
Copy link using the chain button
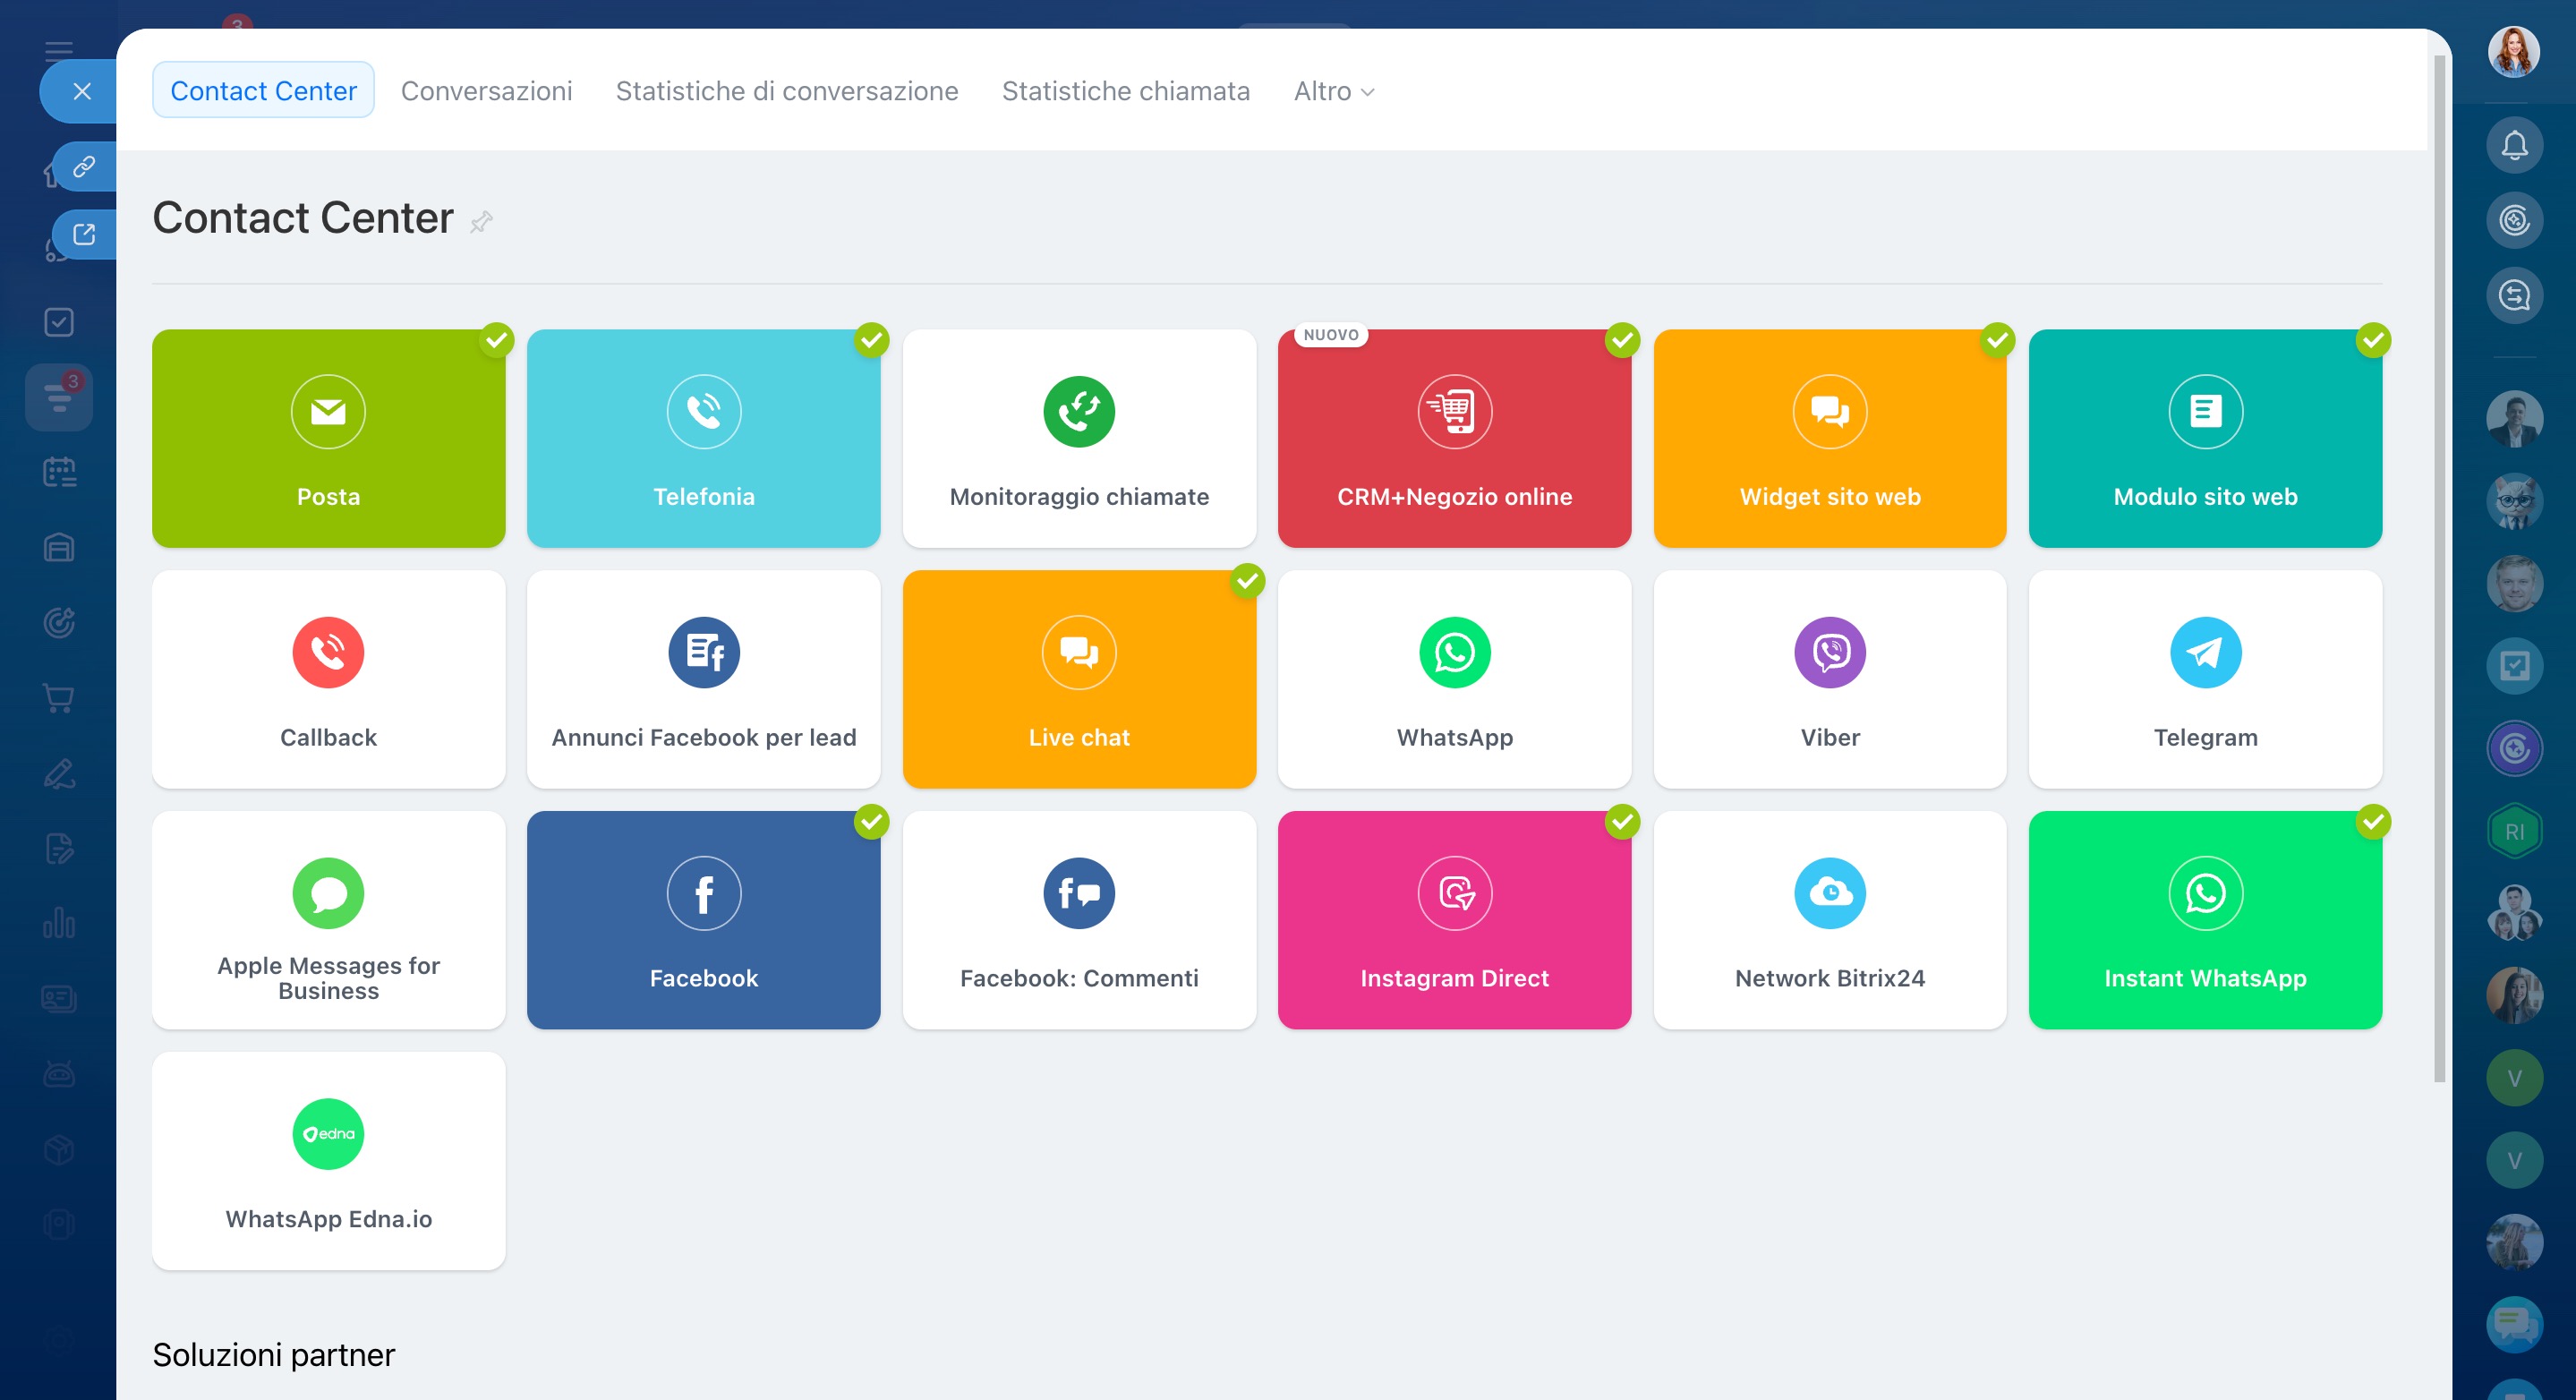click(x=84, y=166)
